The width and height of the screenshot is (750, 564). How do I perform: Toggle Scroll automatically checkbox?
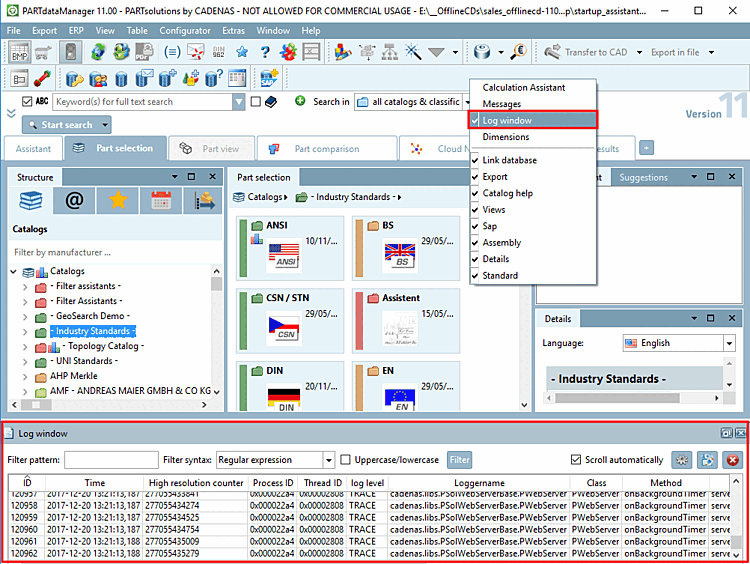(x=575, y=460)
